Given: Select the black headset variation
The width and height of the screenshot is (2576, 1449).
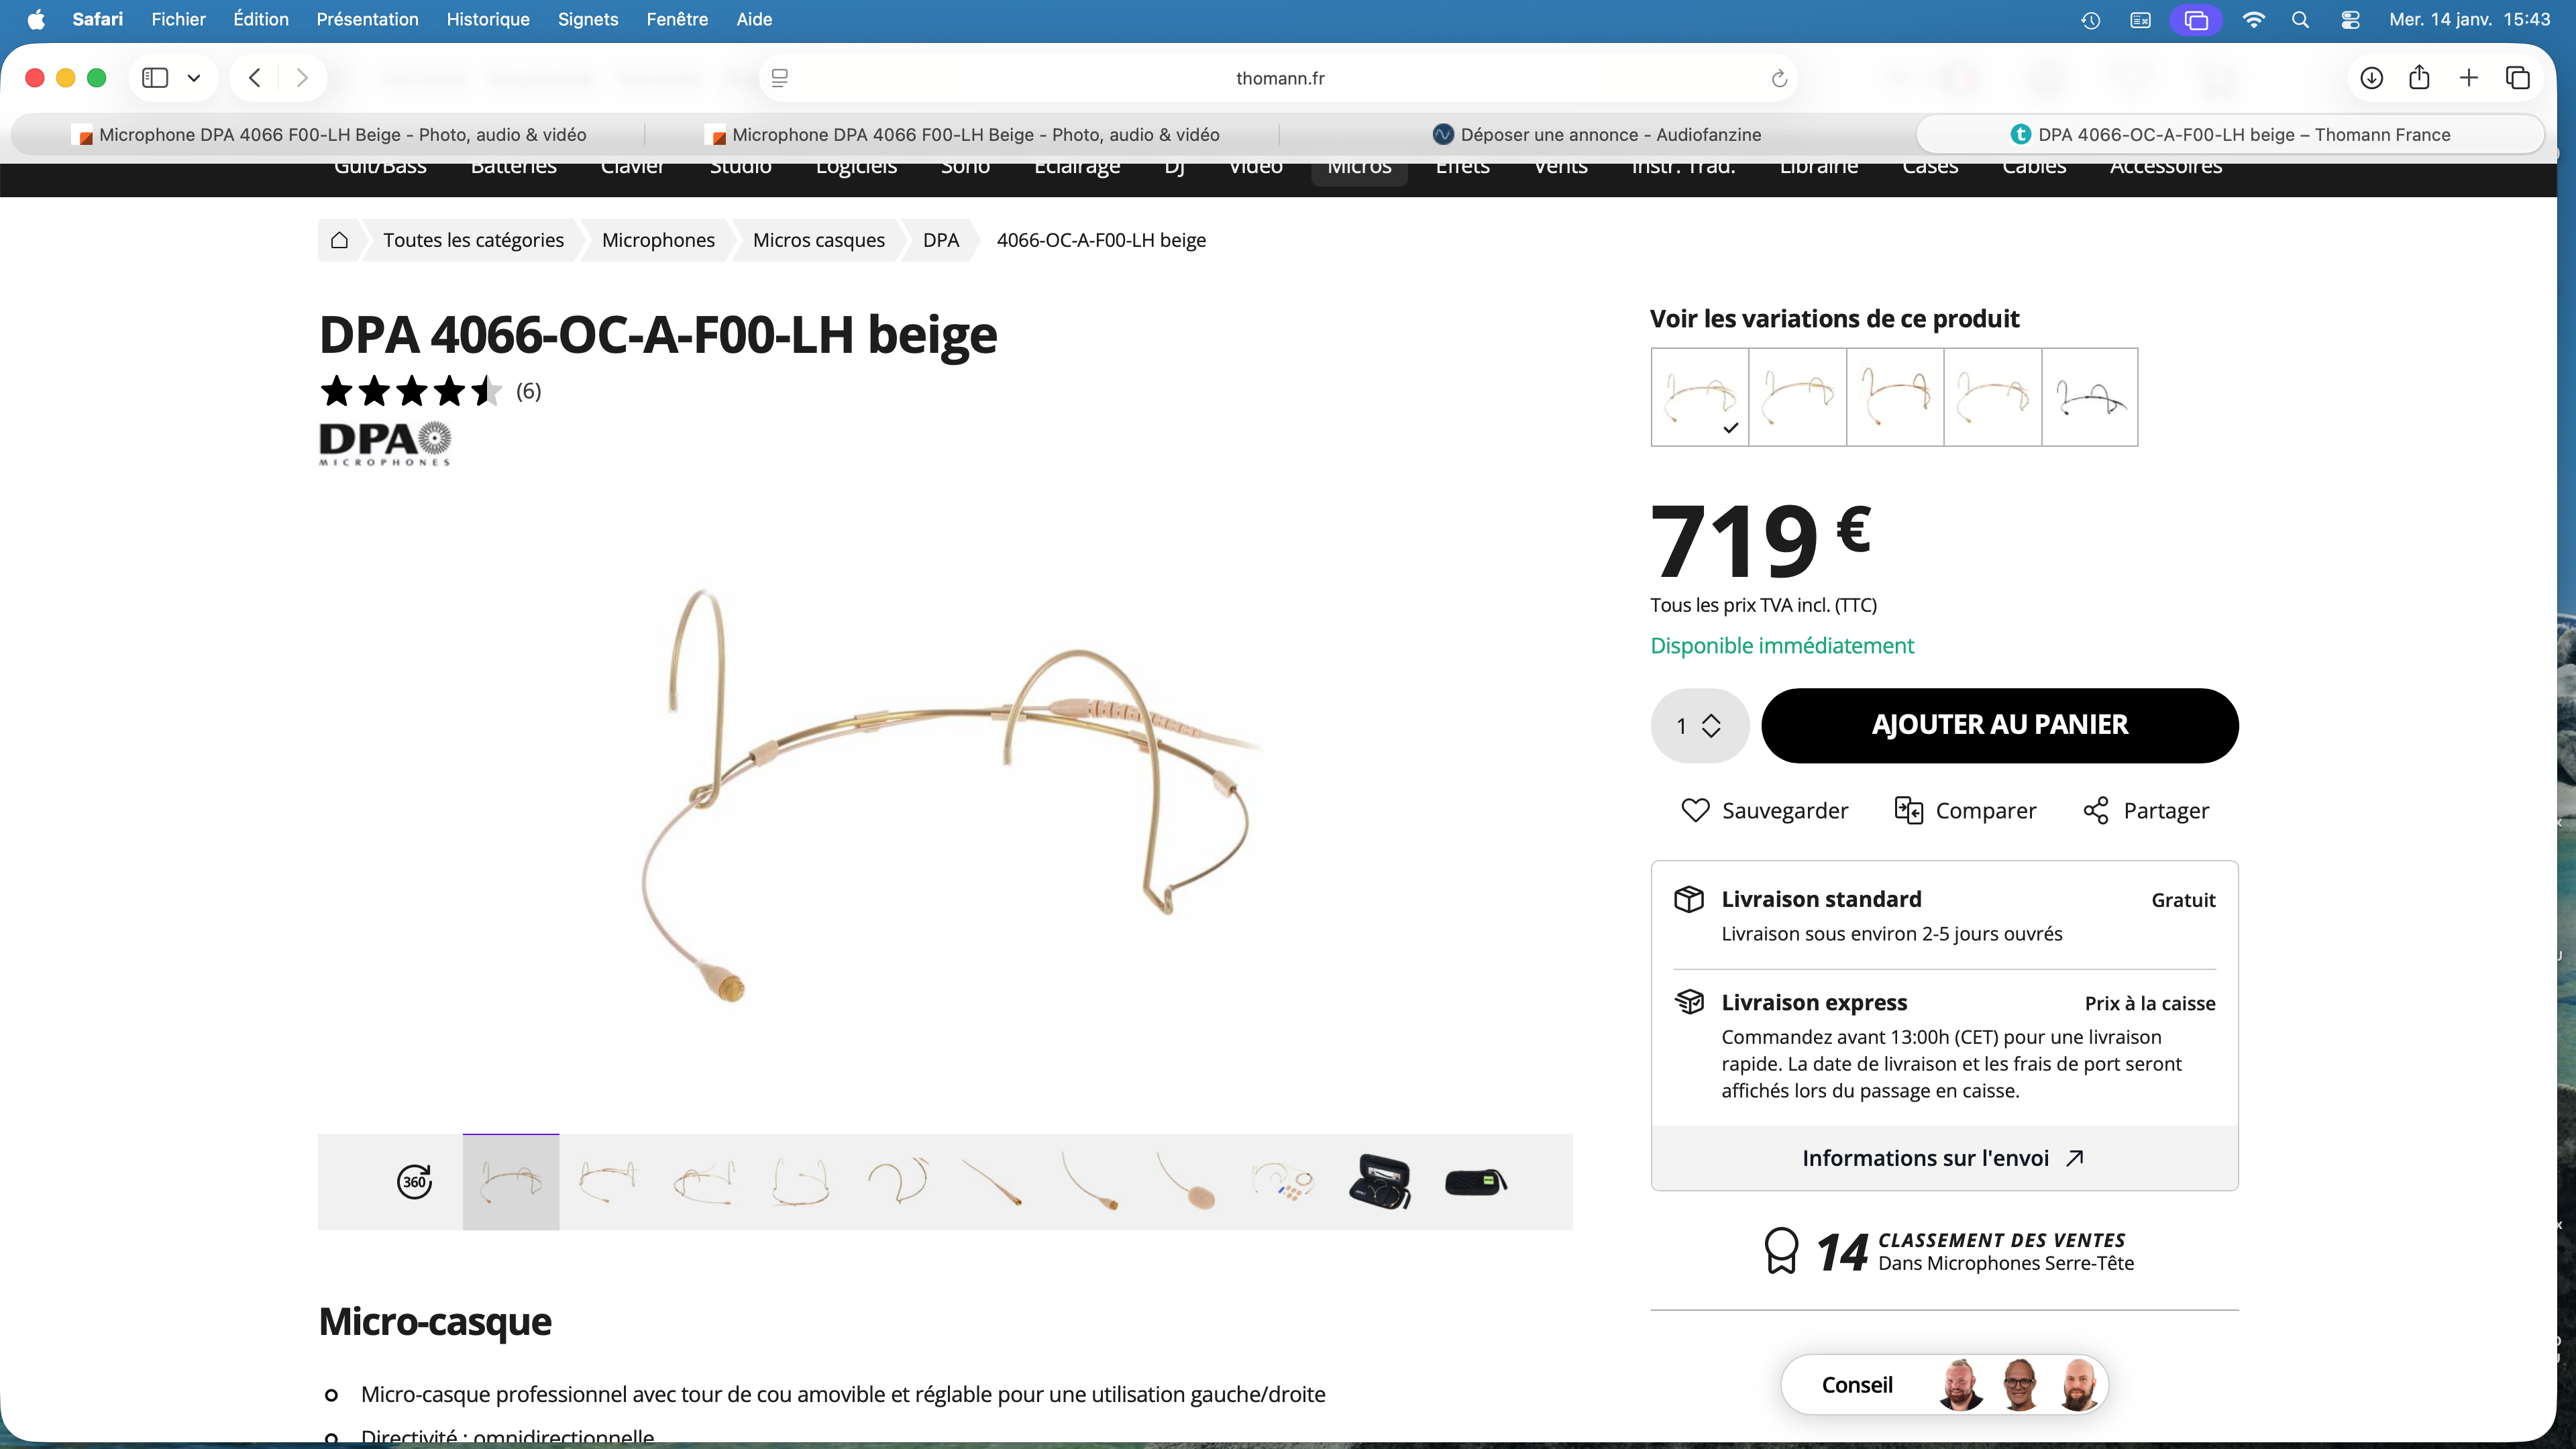Looking at the screenshot, I should 2090,397.
